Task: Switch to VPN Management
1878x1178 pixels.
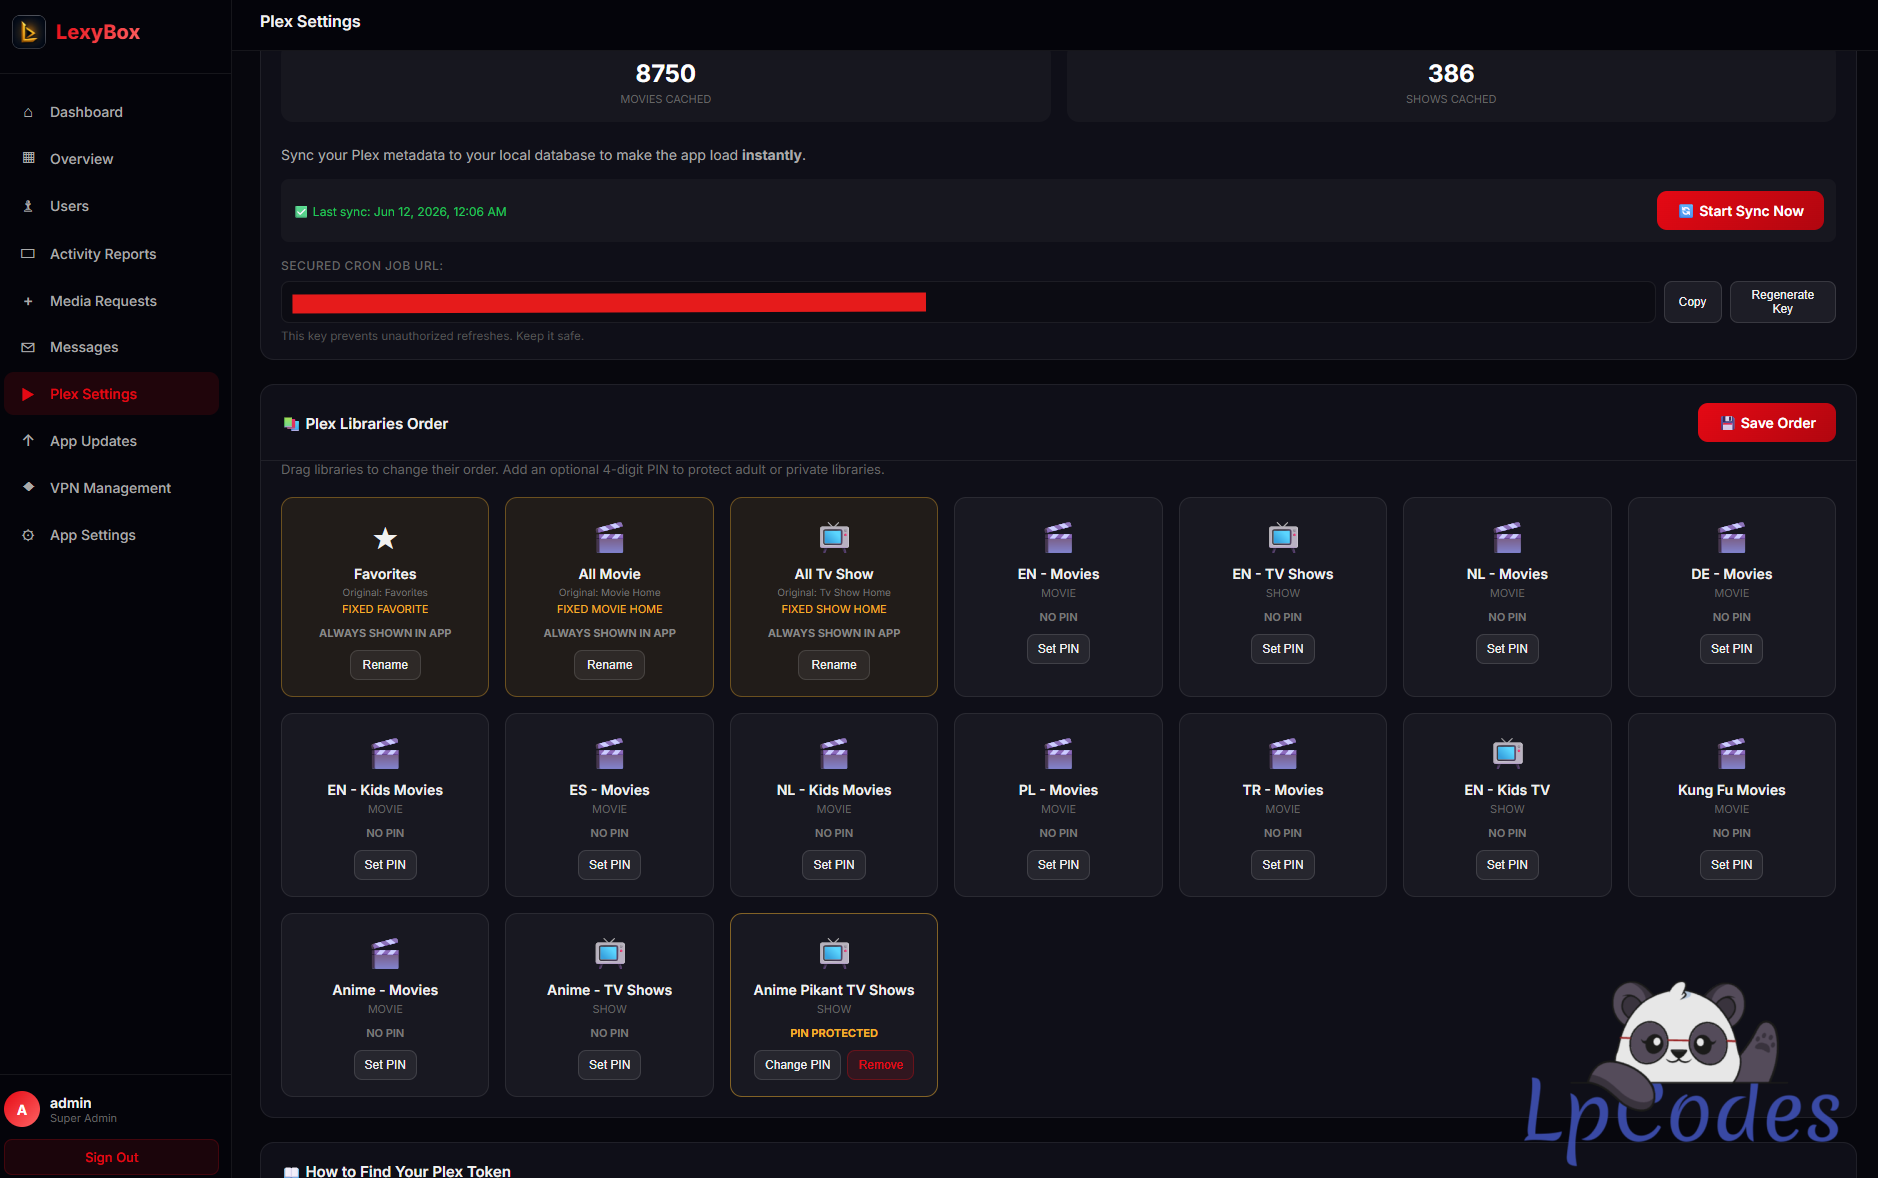Action: click(x=112, y=488)
